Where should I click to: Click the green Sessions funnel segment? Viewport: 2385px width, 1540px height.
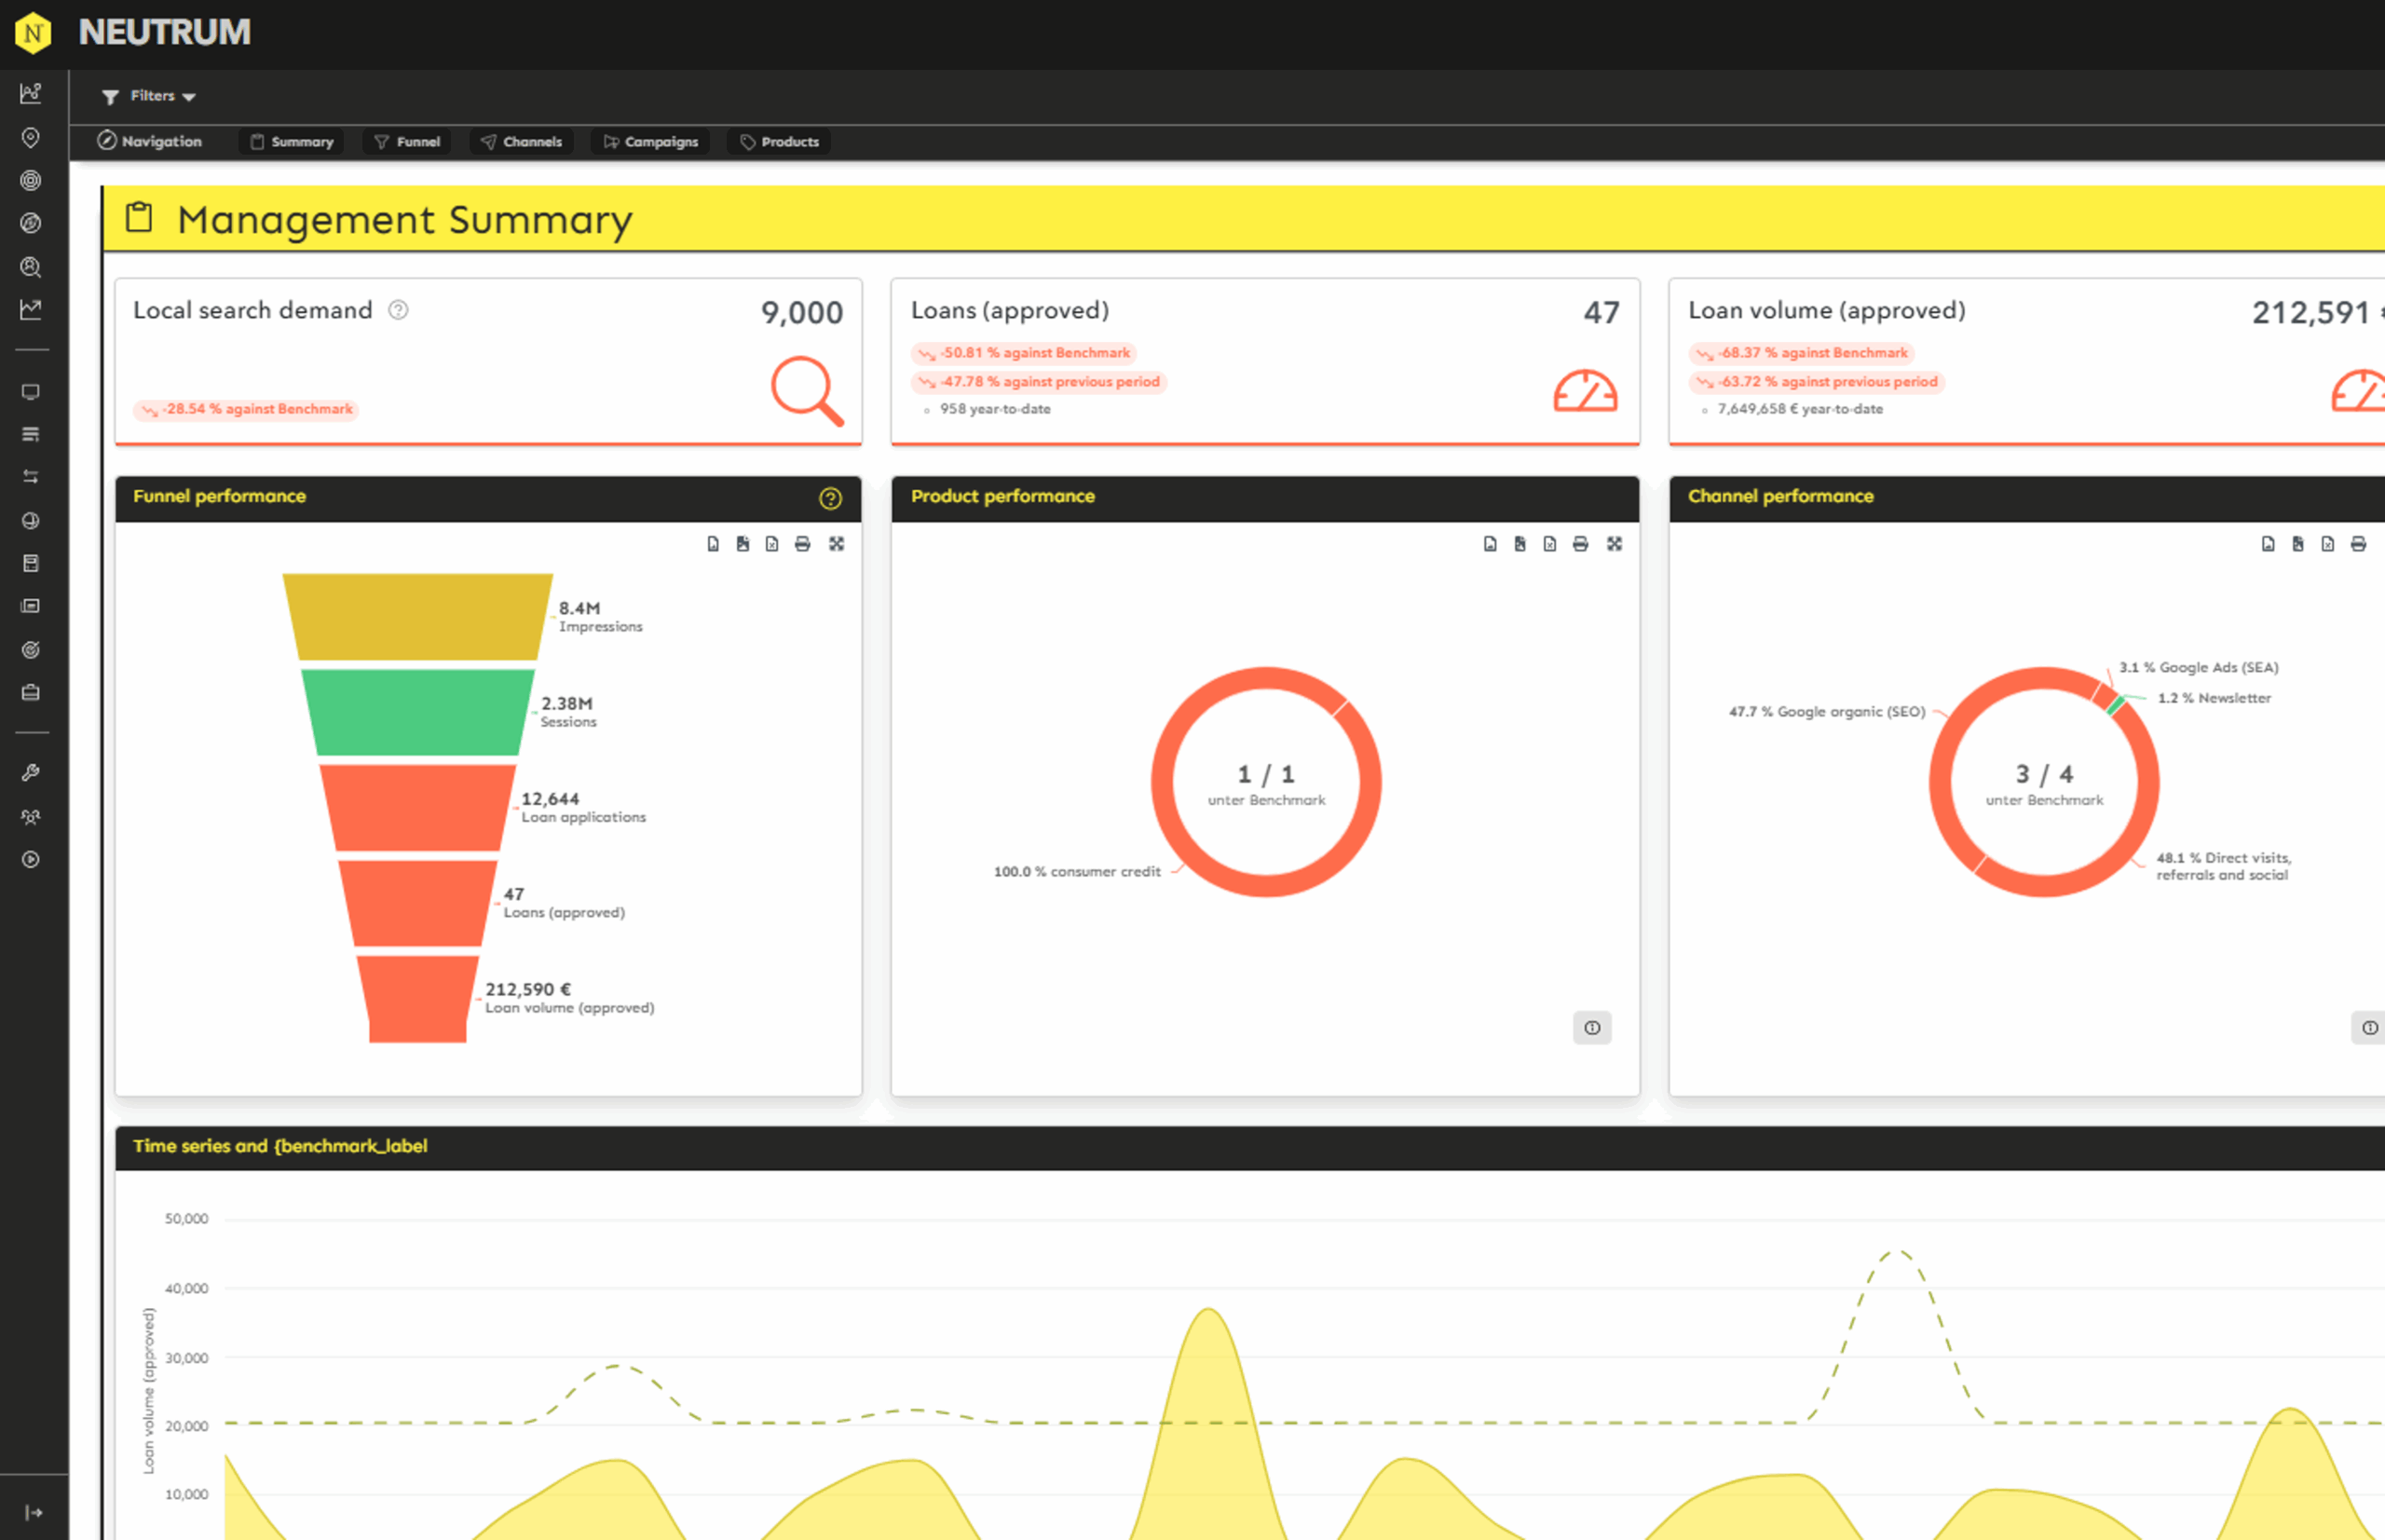pos(417,712)
